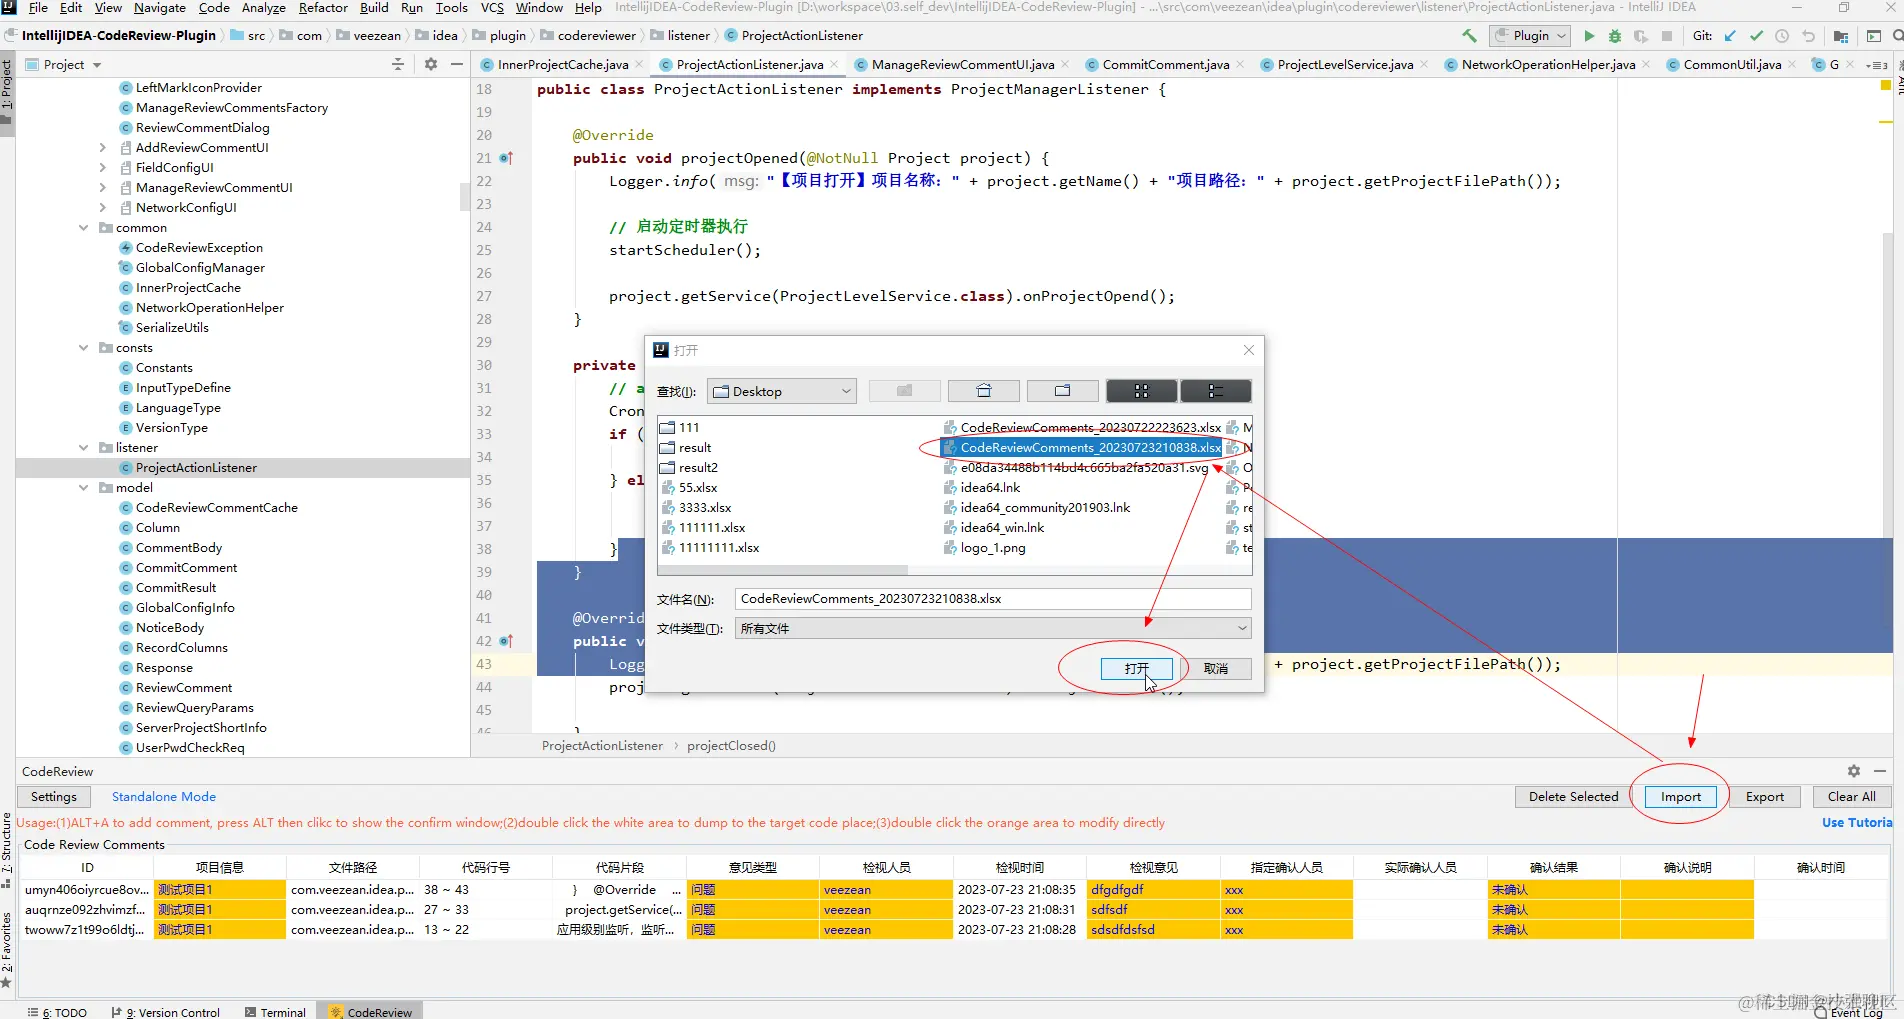Collapse the consts package folder
The image size is (1904, 1019).
click(84, 348)
